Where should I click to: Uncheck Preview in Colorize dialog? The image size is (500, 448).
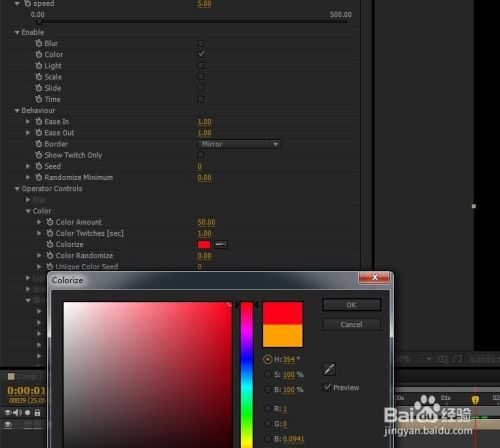327,387
